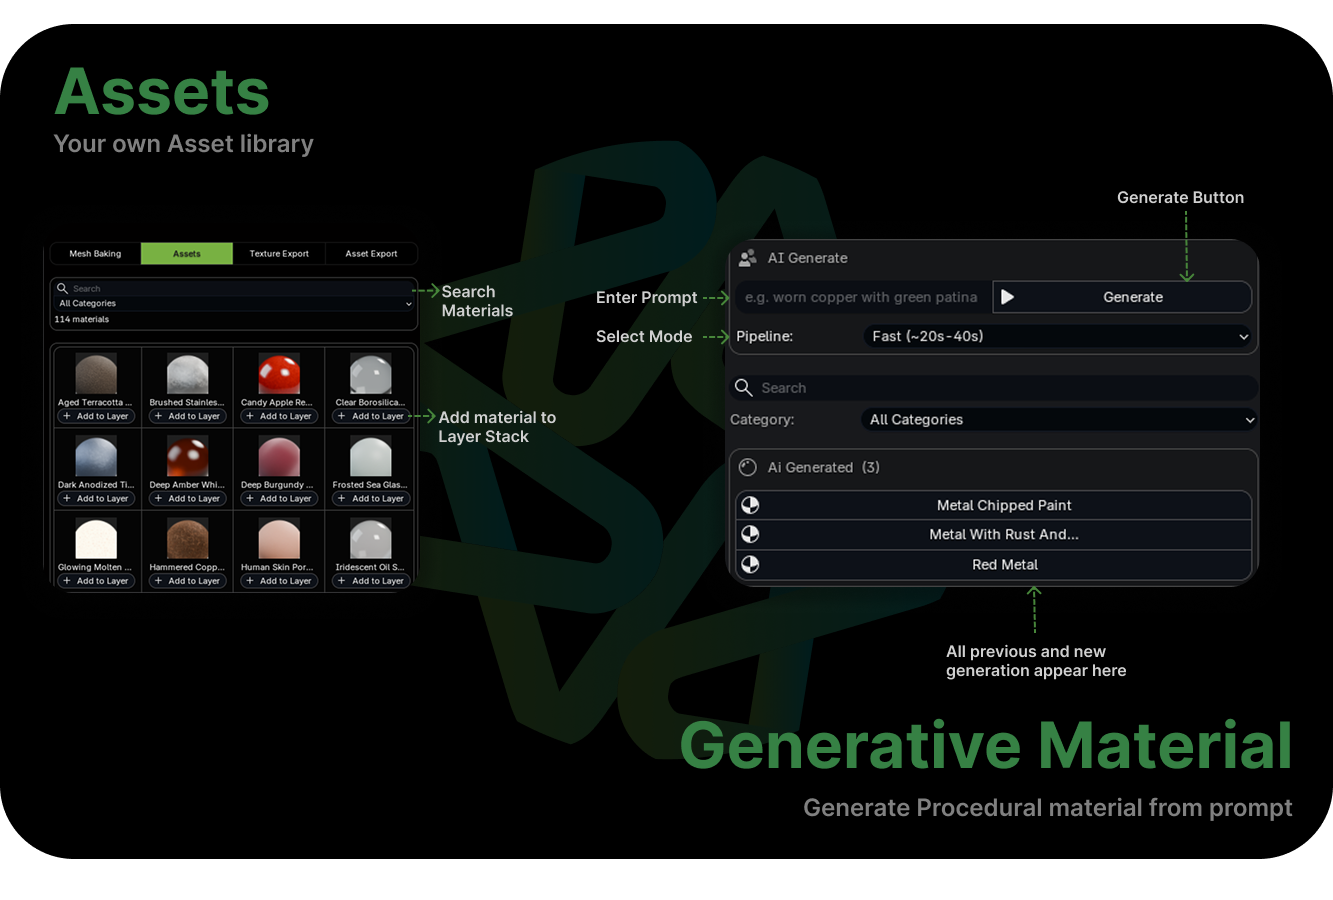Image resolution: width=1333 pixels, height=900 pixels.
Task: Pick the Dark Anodized Titanium sphere preview
Action: click(x=96, y=457)
